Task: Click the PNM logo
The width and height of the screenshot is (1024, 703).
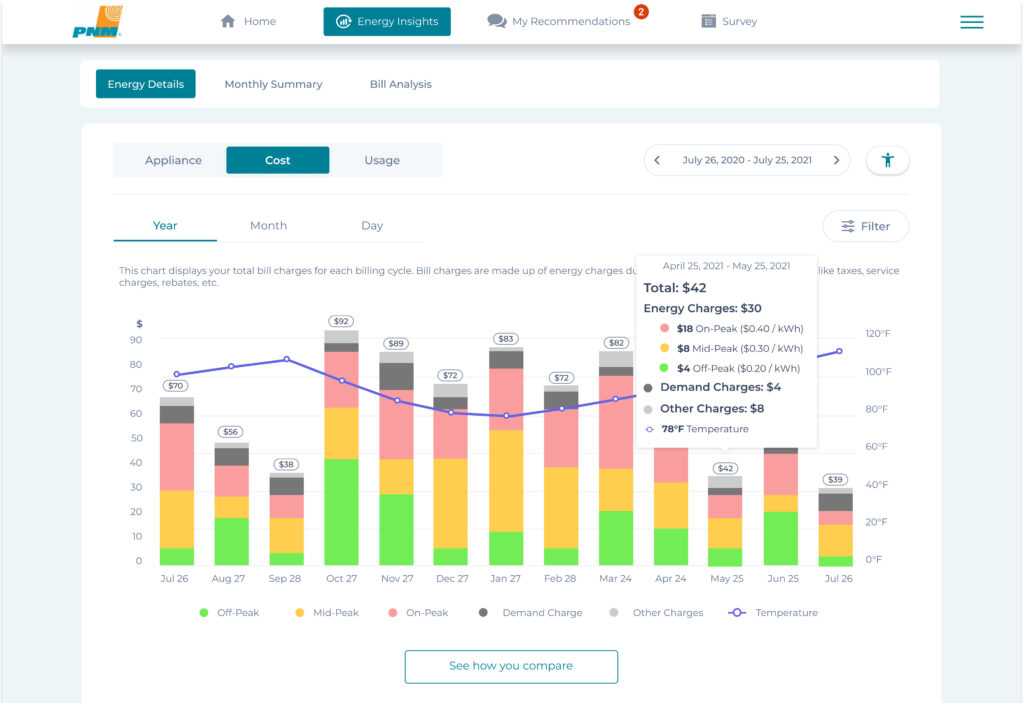Action: tap(97, 22)
